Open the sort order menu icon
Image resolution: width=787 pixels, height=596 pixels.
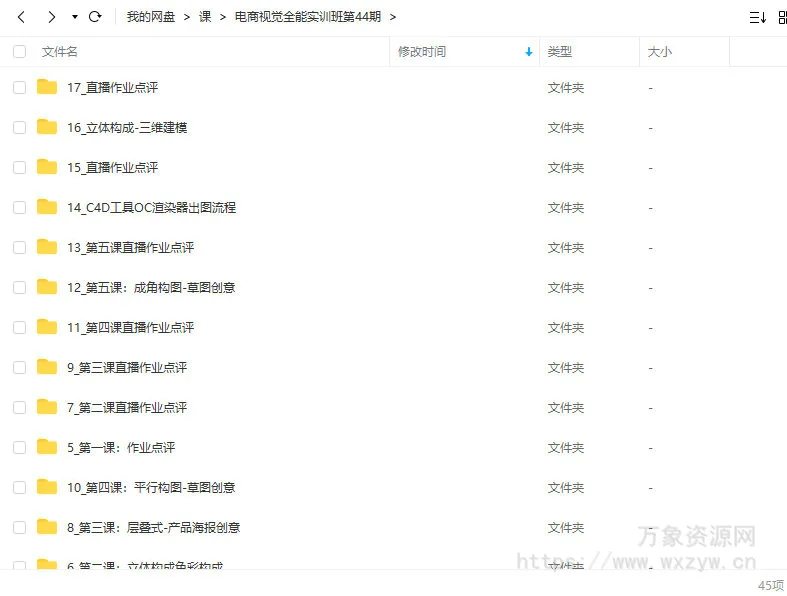(x=757, y=17)
